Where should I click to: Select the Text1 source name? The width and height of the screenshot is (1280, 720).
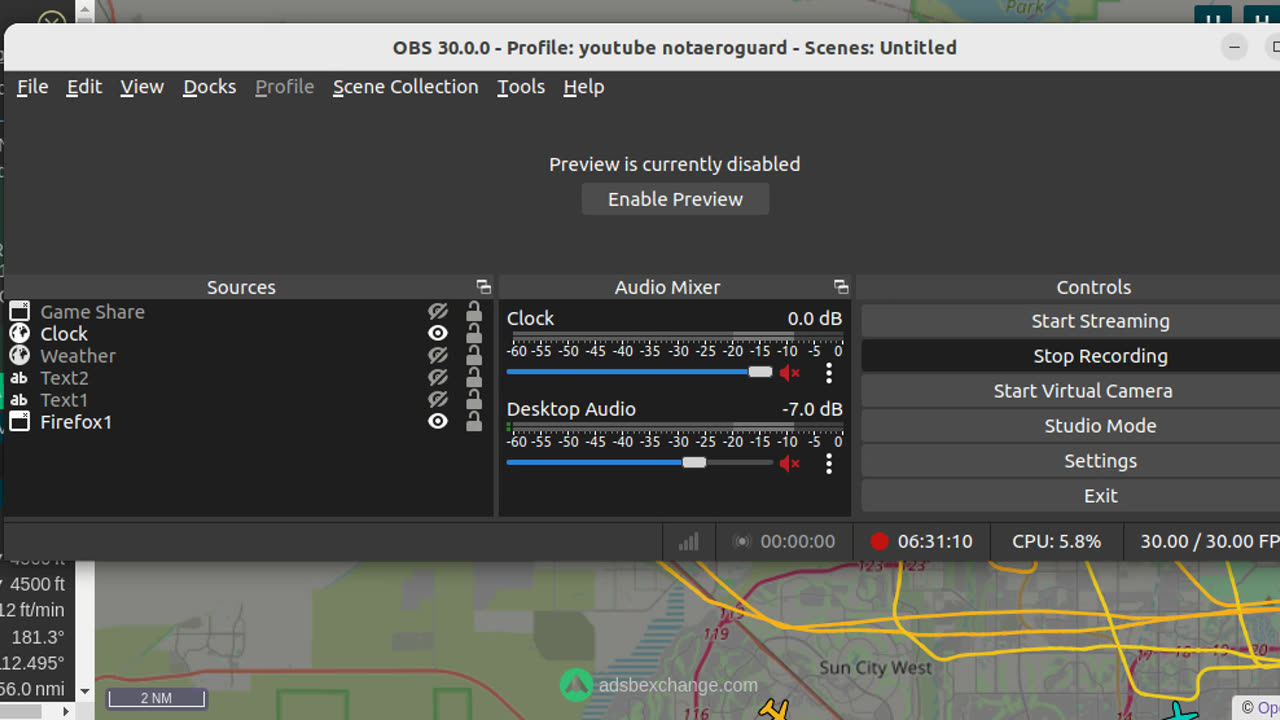64,400
